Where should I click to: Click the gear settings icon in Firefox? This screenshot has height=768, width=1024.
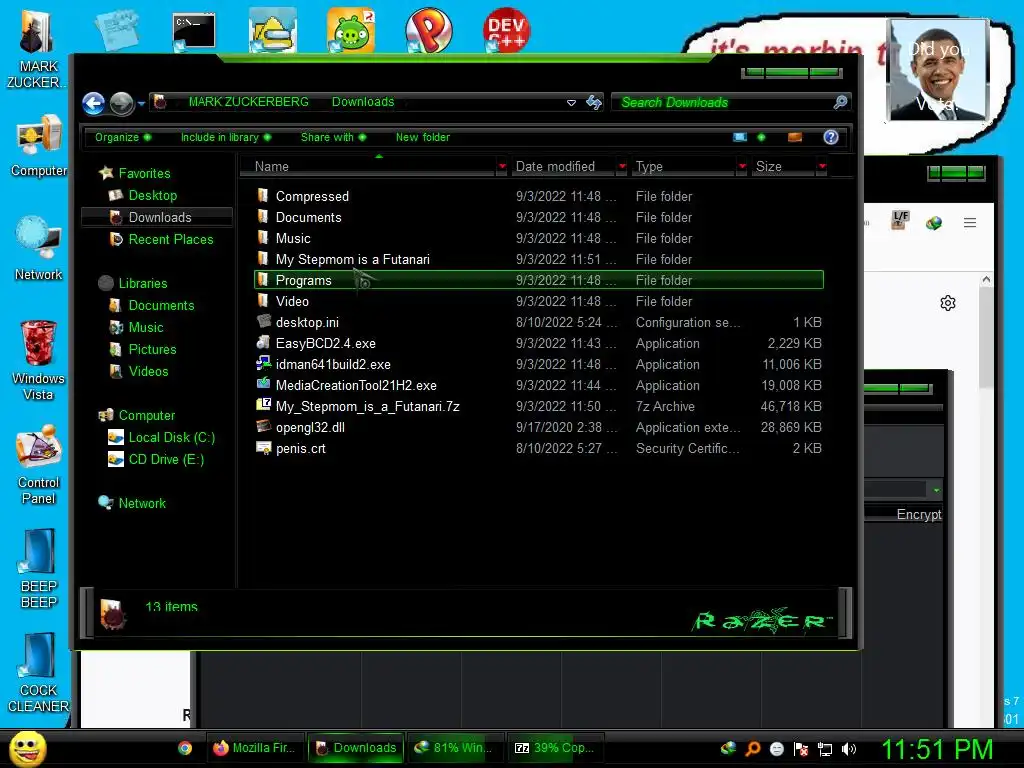pyautogui.click(x=948, y=303)
